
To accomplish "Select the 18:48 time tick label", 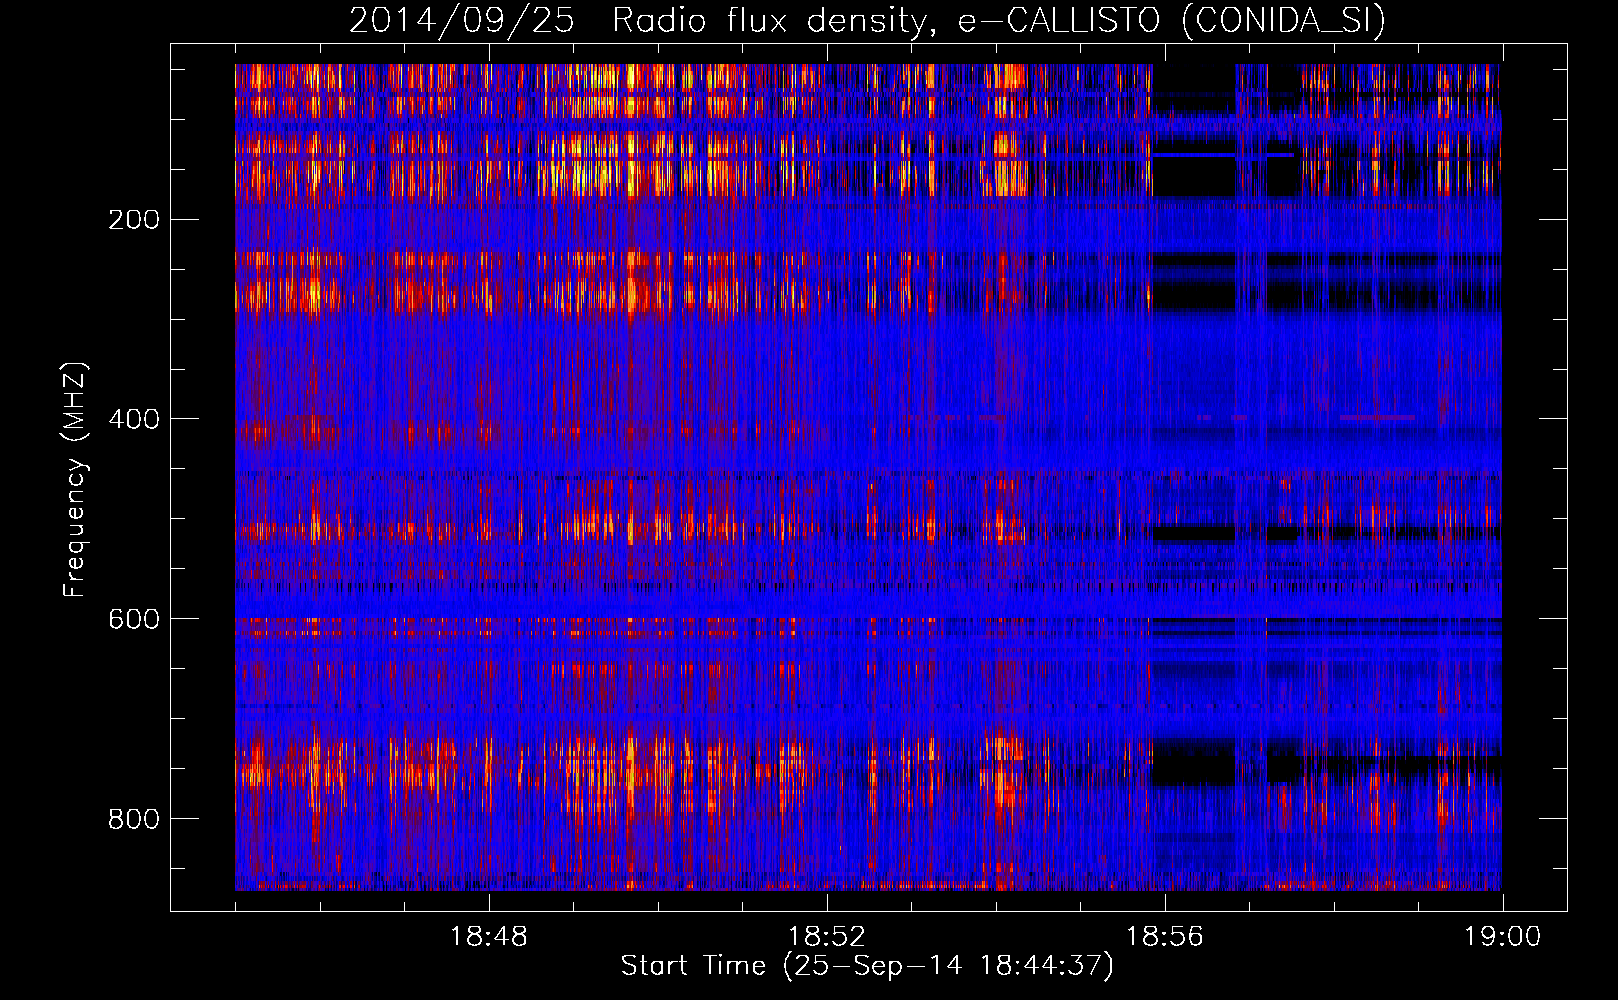I will coord(489,937).
